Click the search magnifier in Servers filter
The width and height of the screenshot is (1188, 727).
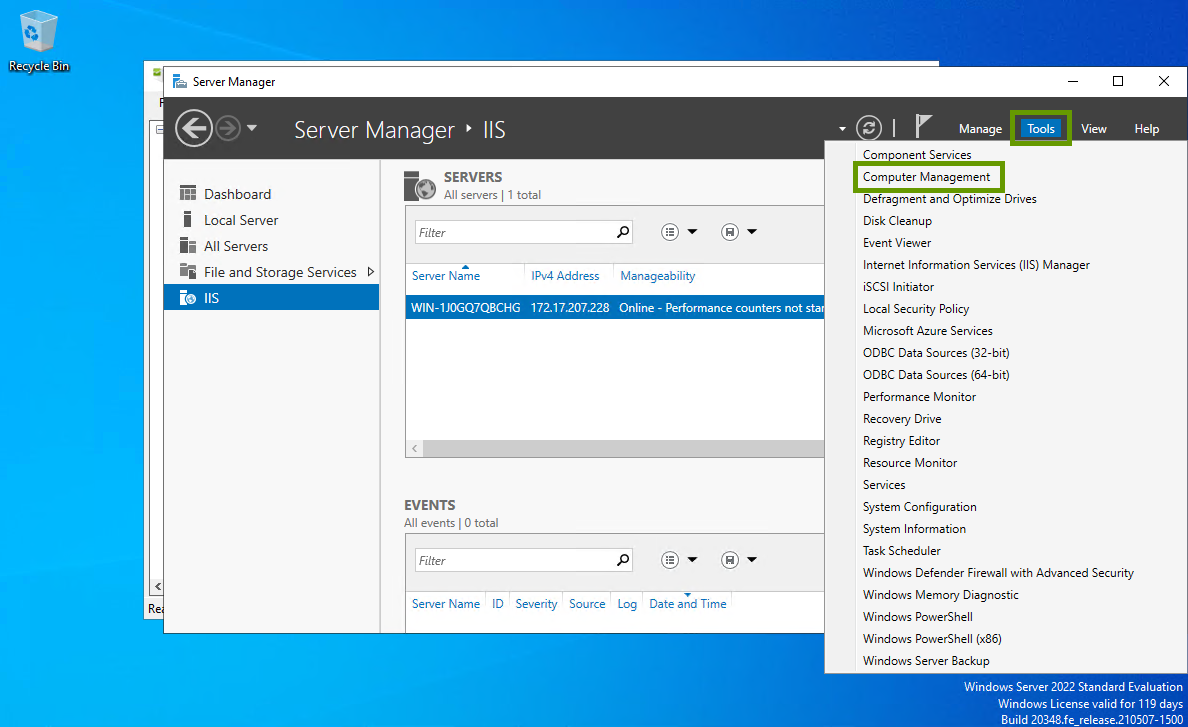(623, 232)
